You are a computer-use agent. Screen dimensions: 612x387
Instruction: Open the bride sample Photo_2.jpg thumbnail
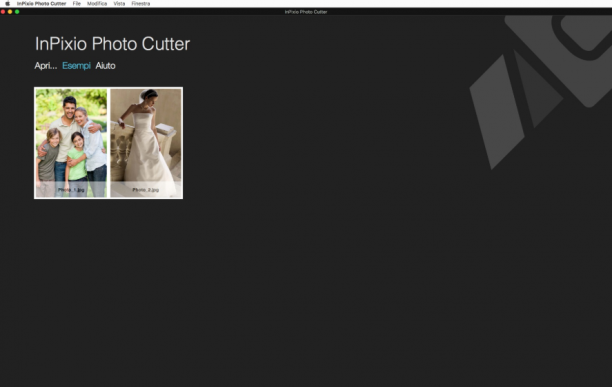pos(146,143)
